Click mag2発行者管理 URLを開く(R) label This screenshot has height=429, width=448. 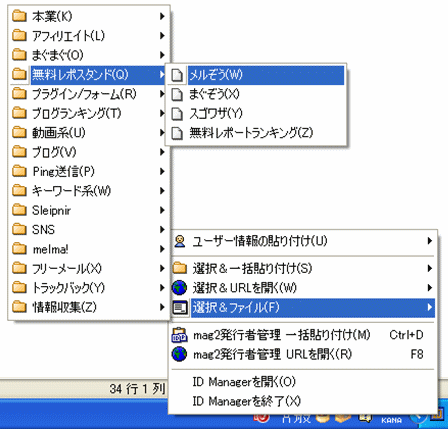(273, 354)
